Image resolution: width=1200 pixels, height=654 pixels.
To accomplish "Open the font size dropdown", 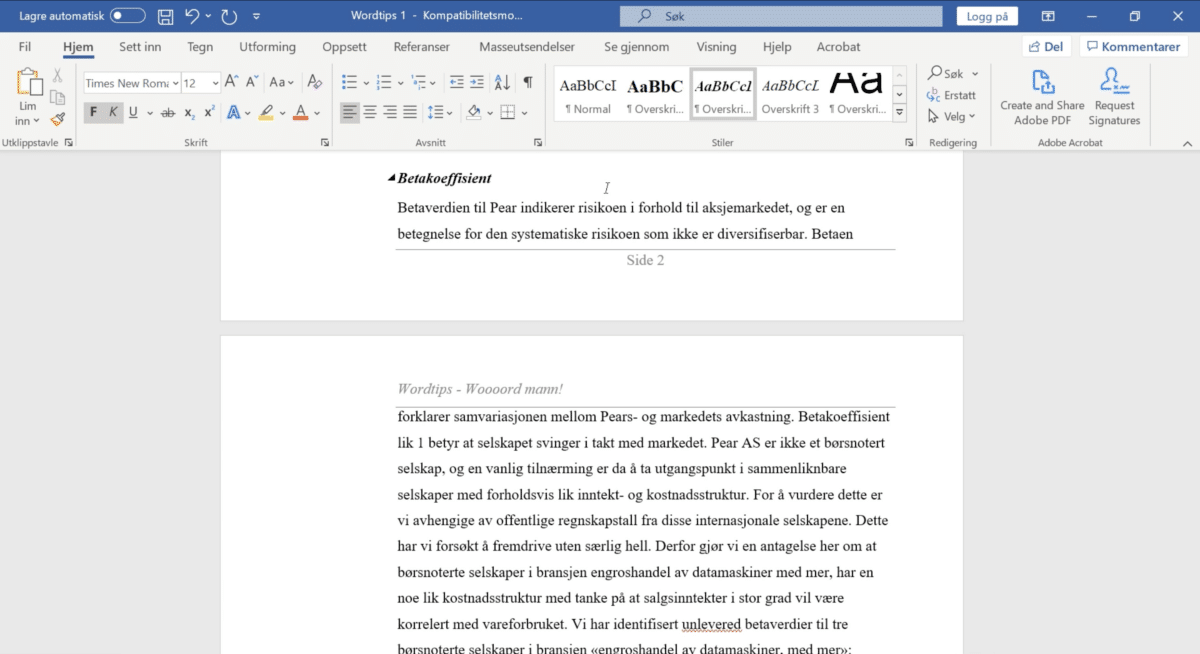I will point(215,84).
